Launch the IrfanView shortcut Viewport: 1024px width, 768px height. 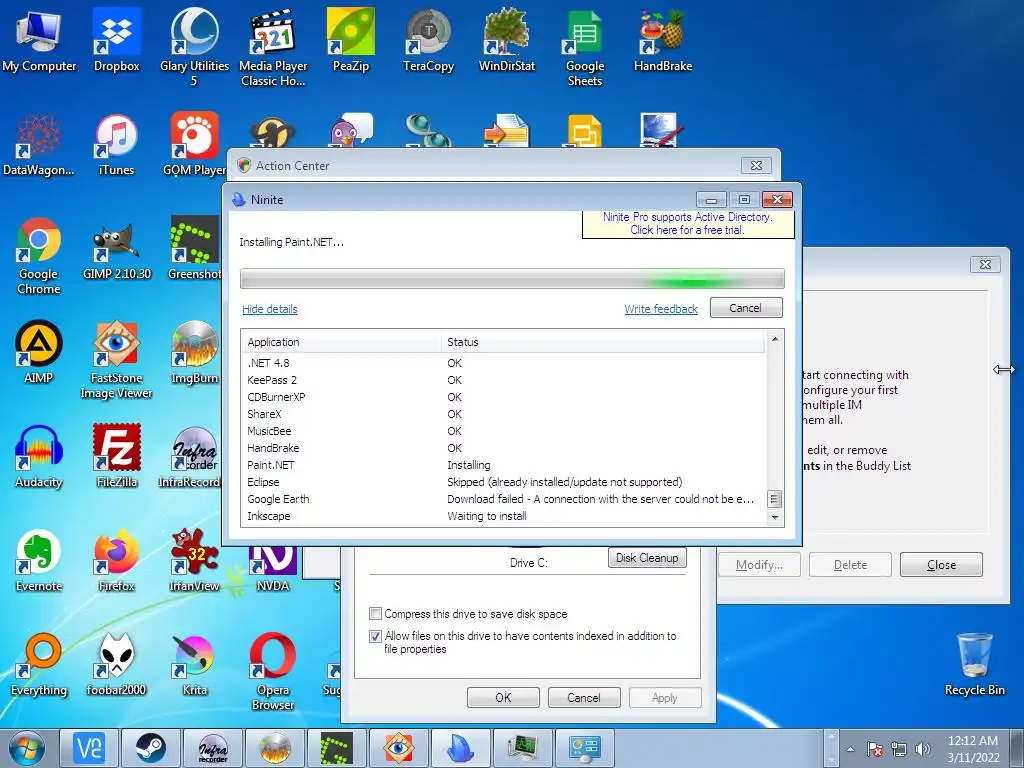coord(194,560)
